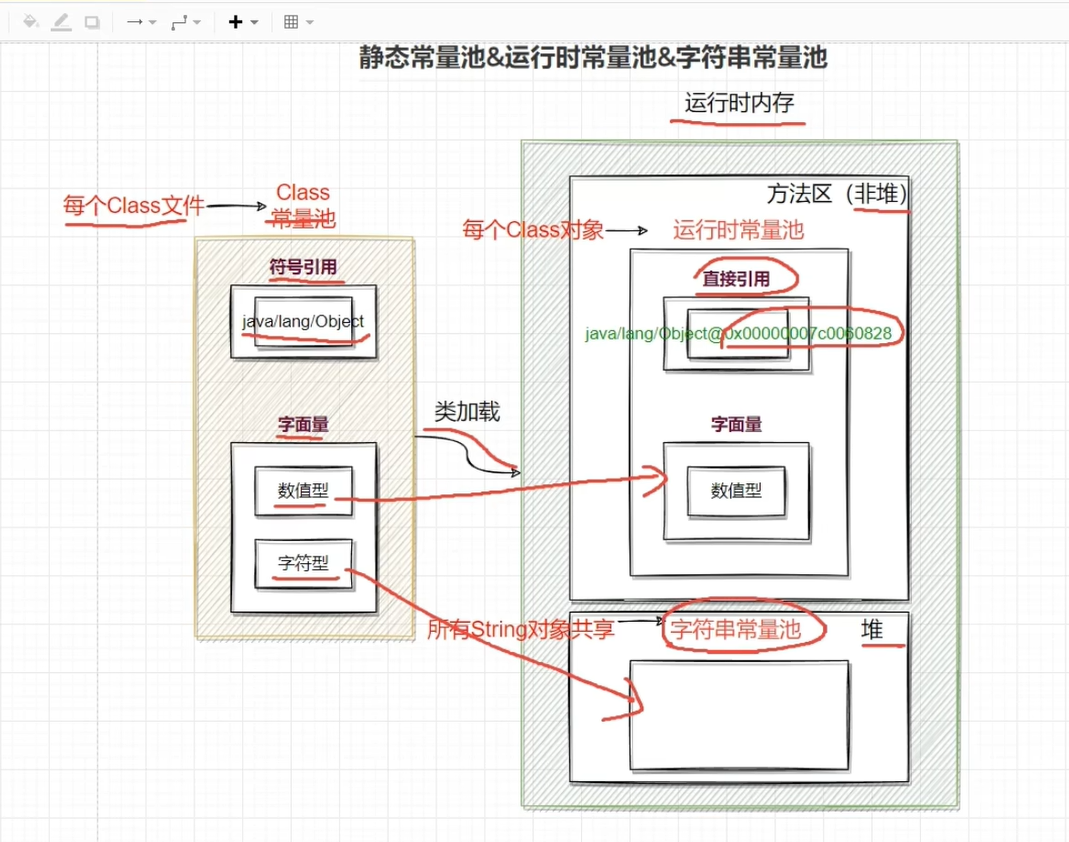Click the 每个Class文件 red text label

[133, 206]
